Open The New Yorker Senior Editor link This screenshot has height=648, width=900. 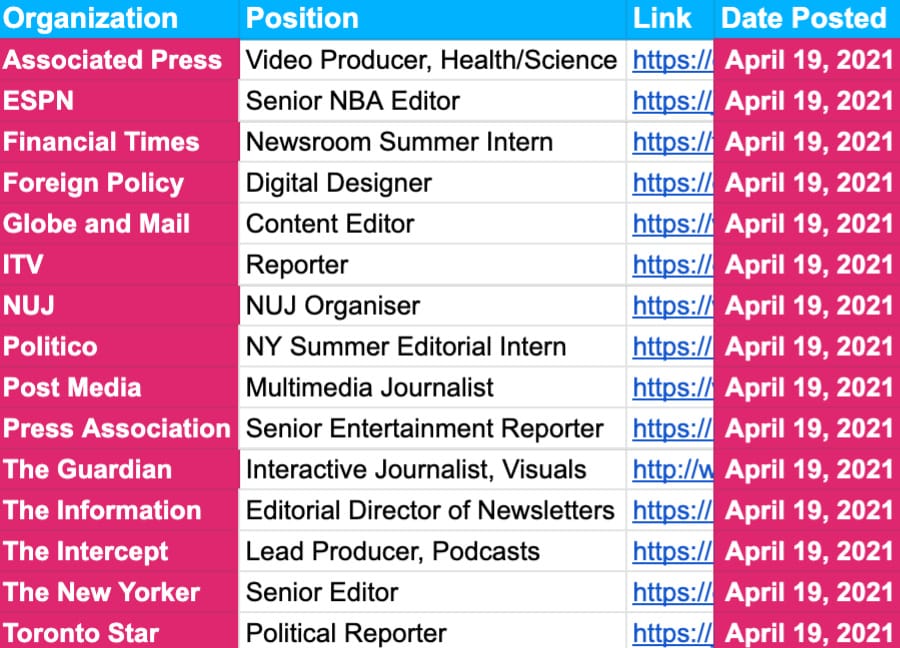(672, 593)
